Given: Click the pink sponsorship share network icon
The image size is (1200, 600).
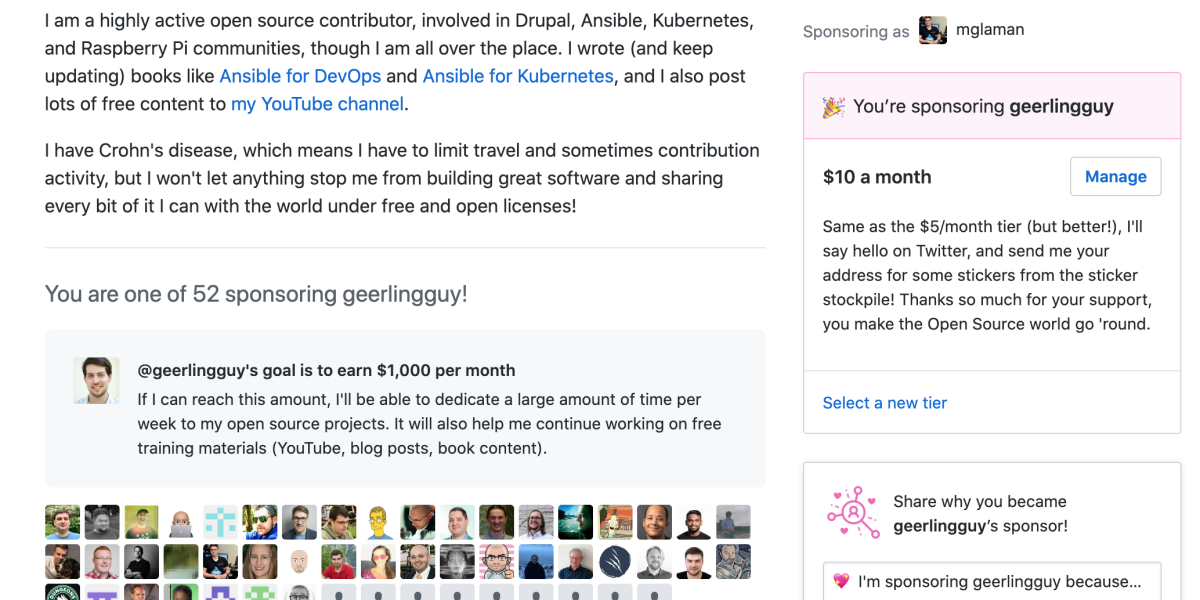Looking at the screenshot, I should point(853,511).
